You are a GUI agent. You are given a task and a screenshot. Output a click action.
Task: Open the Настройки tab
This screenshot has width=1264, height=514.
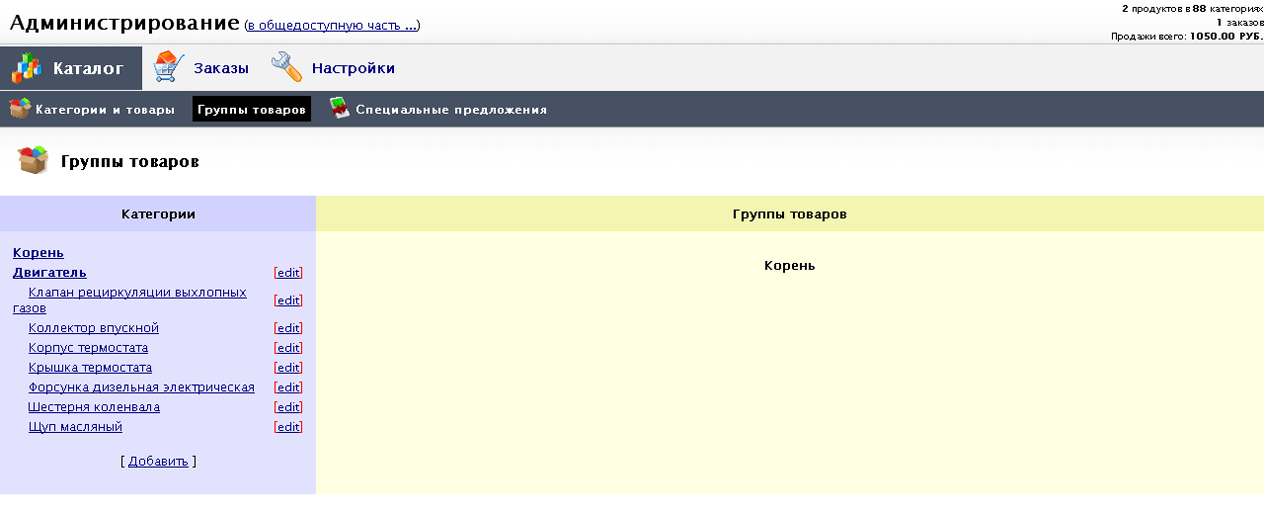(x=352, y=68)
